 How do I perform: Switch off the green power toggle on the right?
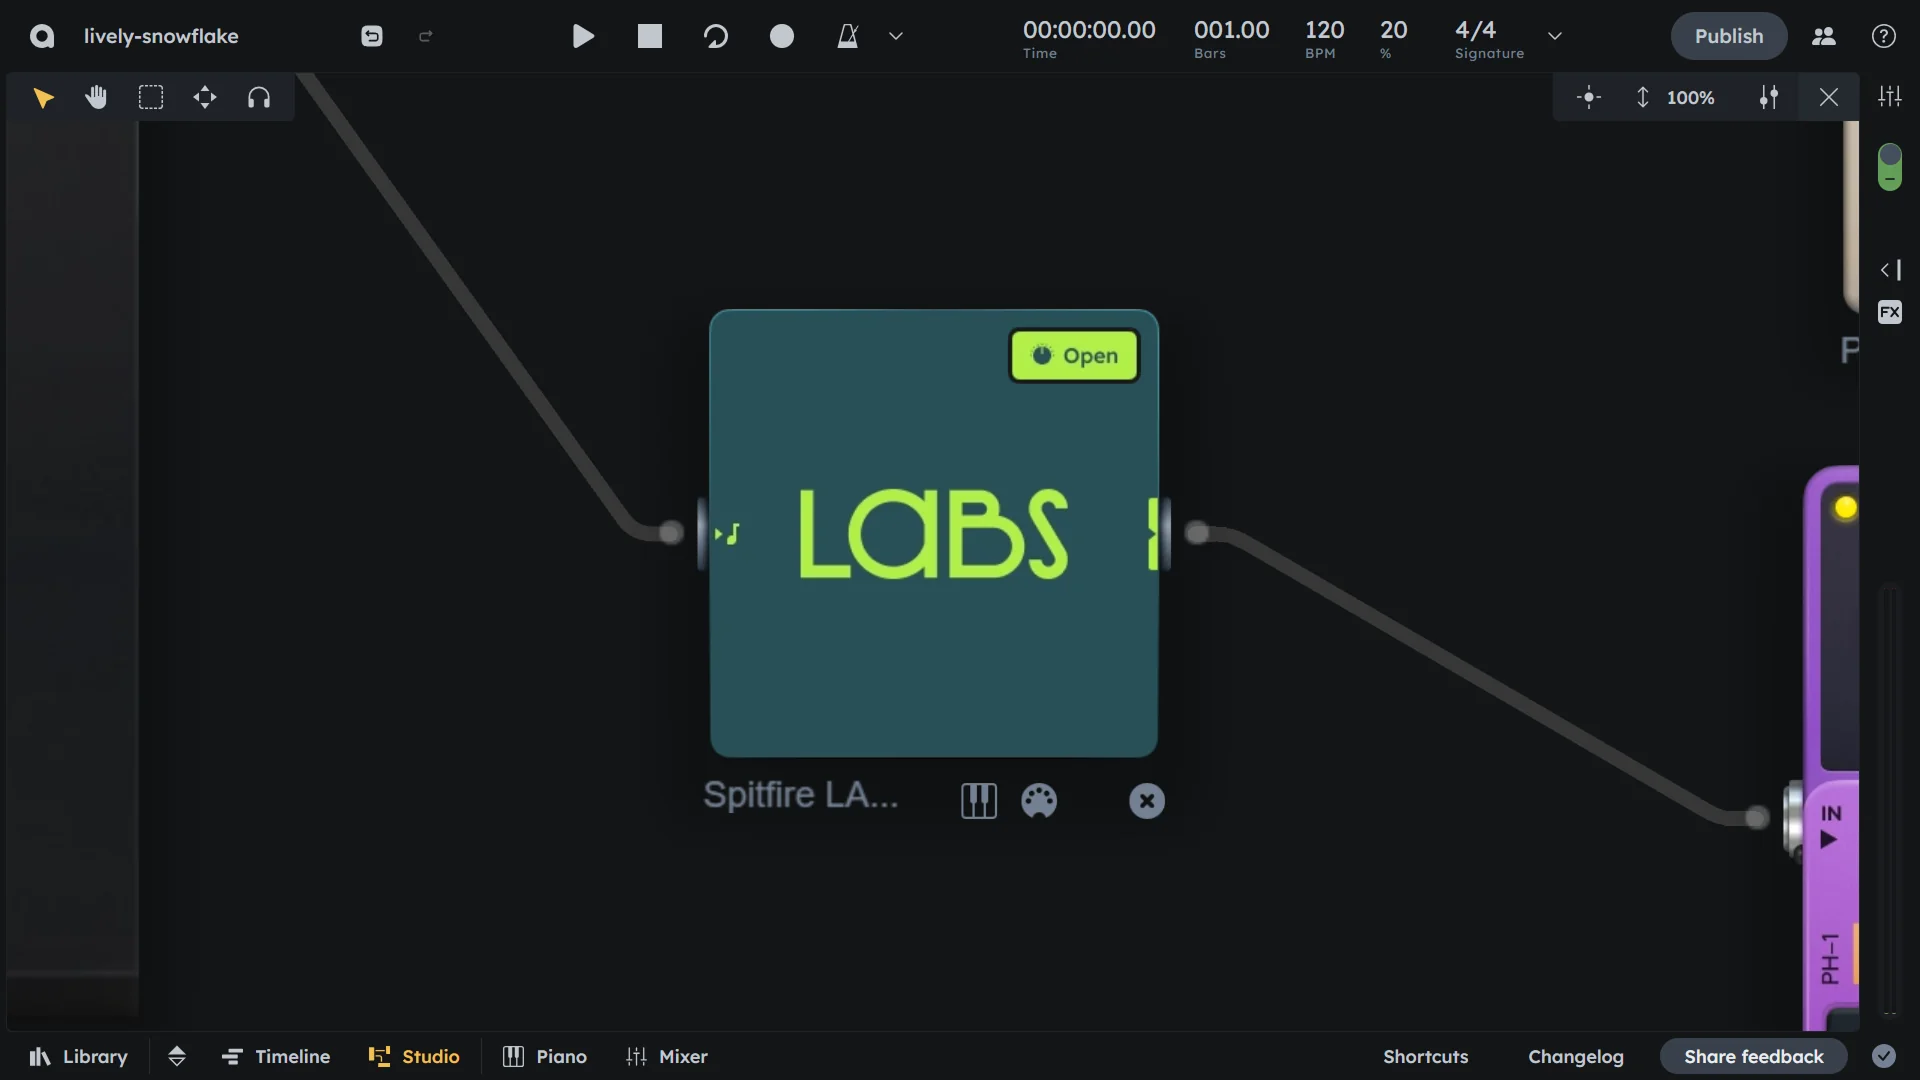pyautogui.click(x=1890, y=167)
